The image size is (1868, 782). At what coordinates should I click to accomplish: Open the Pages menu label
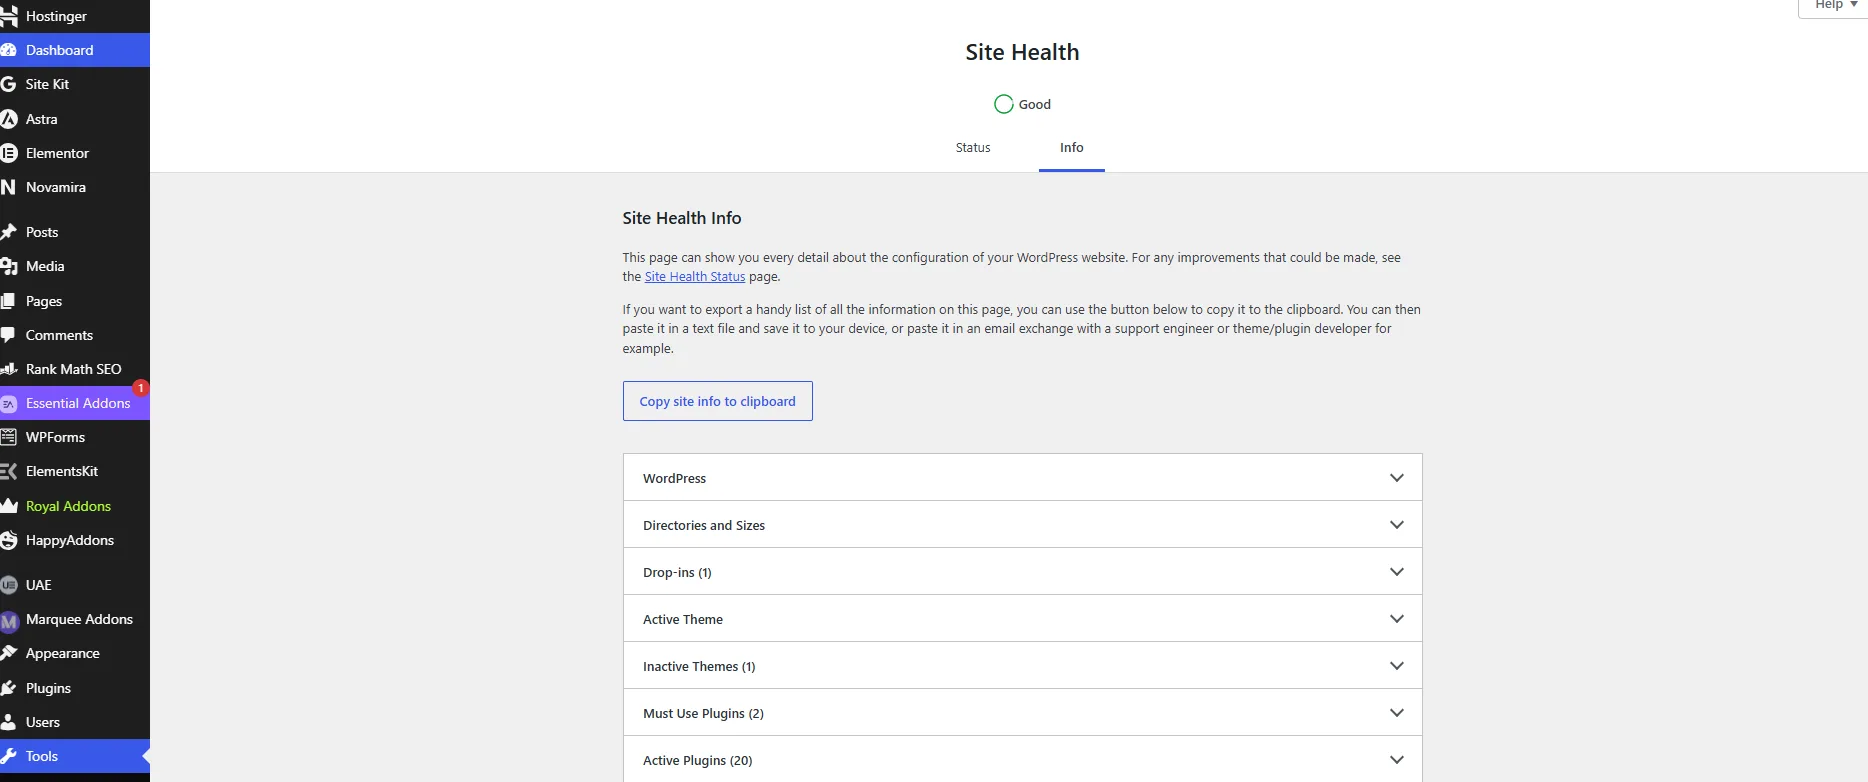(x=44, y=301)
